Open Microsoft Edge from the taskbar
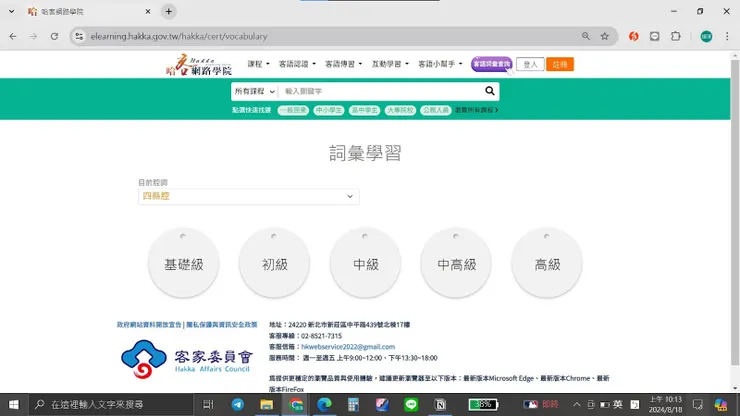The image size is (740, 416). [x=324, y=405]
